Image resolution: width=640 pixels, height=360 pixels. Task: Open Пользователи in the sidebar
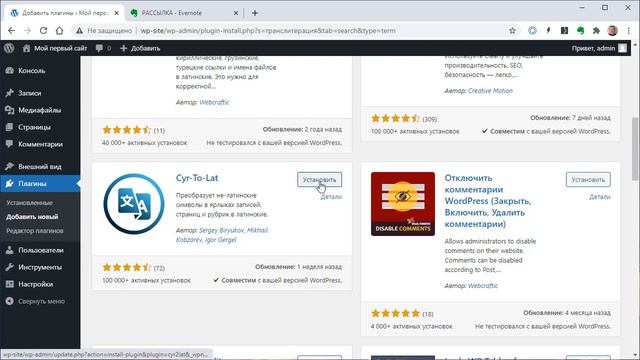40,250
